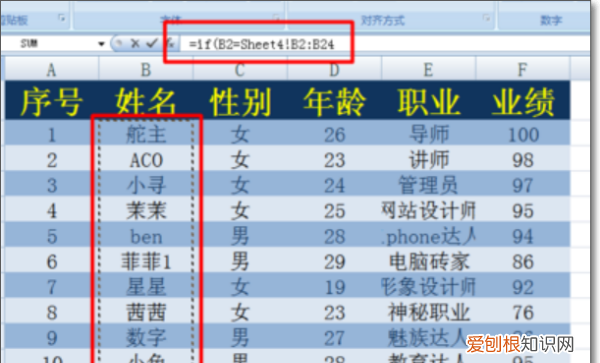Click age cell 26
Screen dimensions: 600x363
(x=334, y=134)
